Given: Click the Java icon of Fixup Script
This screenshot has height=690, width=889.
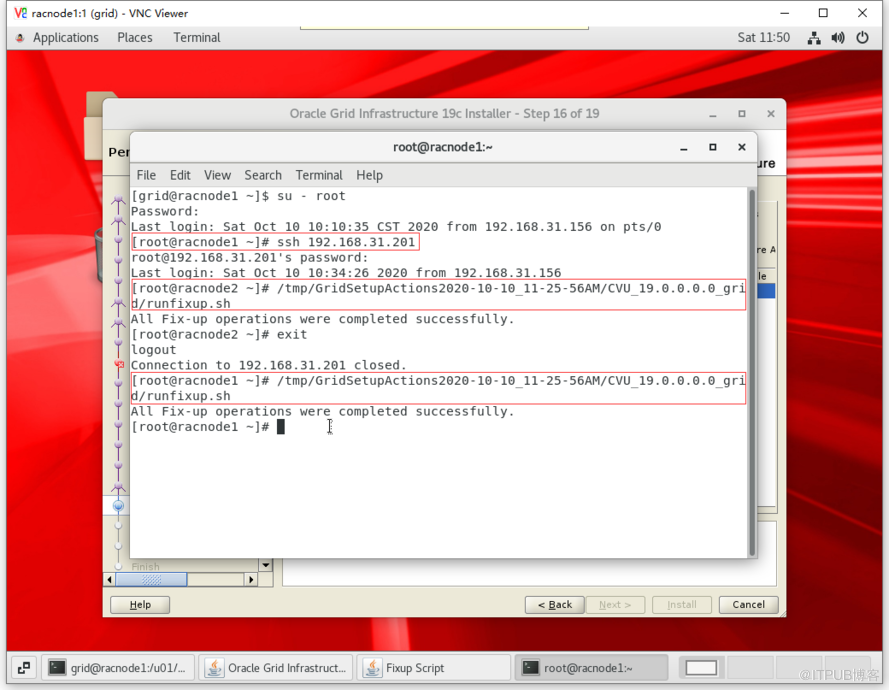Looking at the screenshot, I should tap(372, 668).
